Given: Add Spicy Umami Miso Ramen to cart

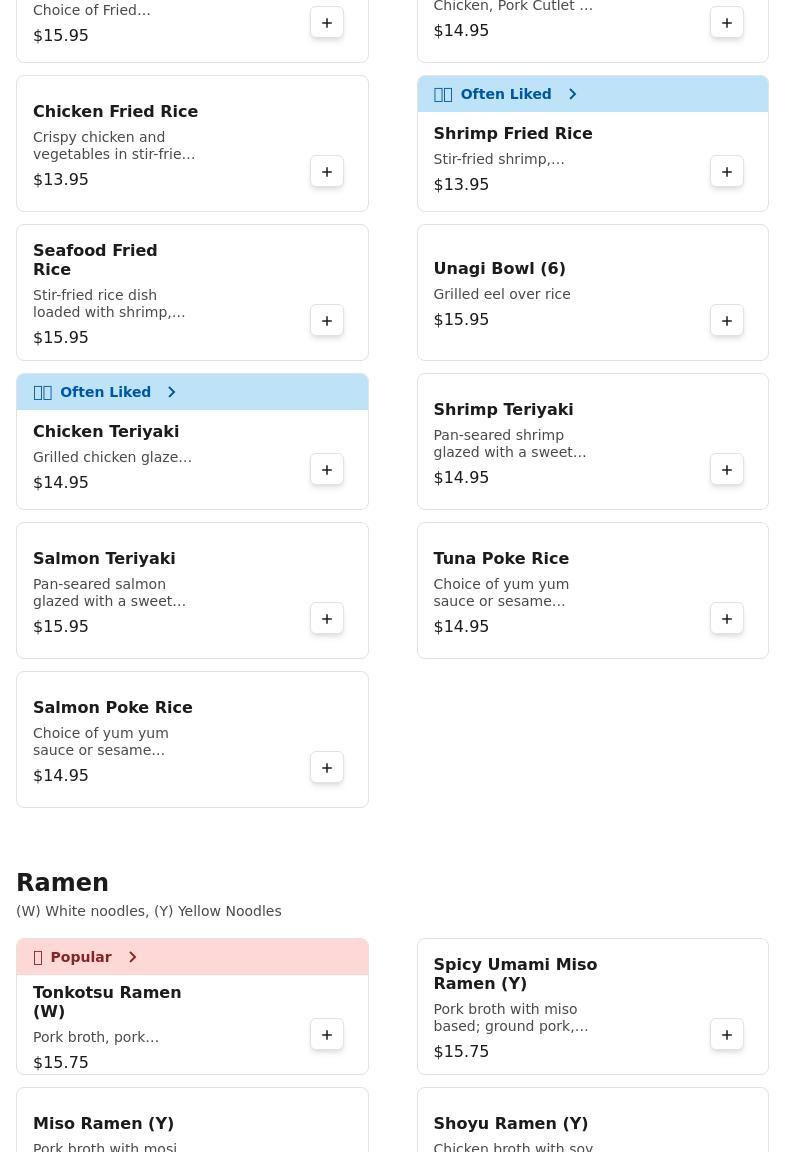Looking at the screenshot, I should click(727, 1035).
